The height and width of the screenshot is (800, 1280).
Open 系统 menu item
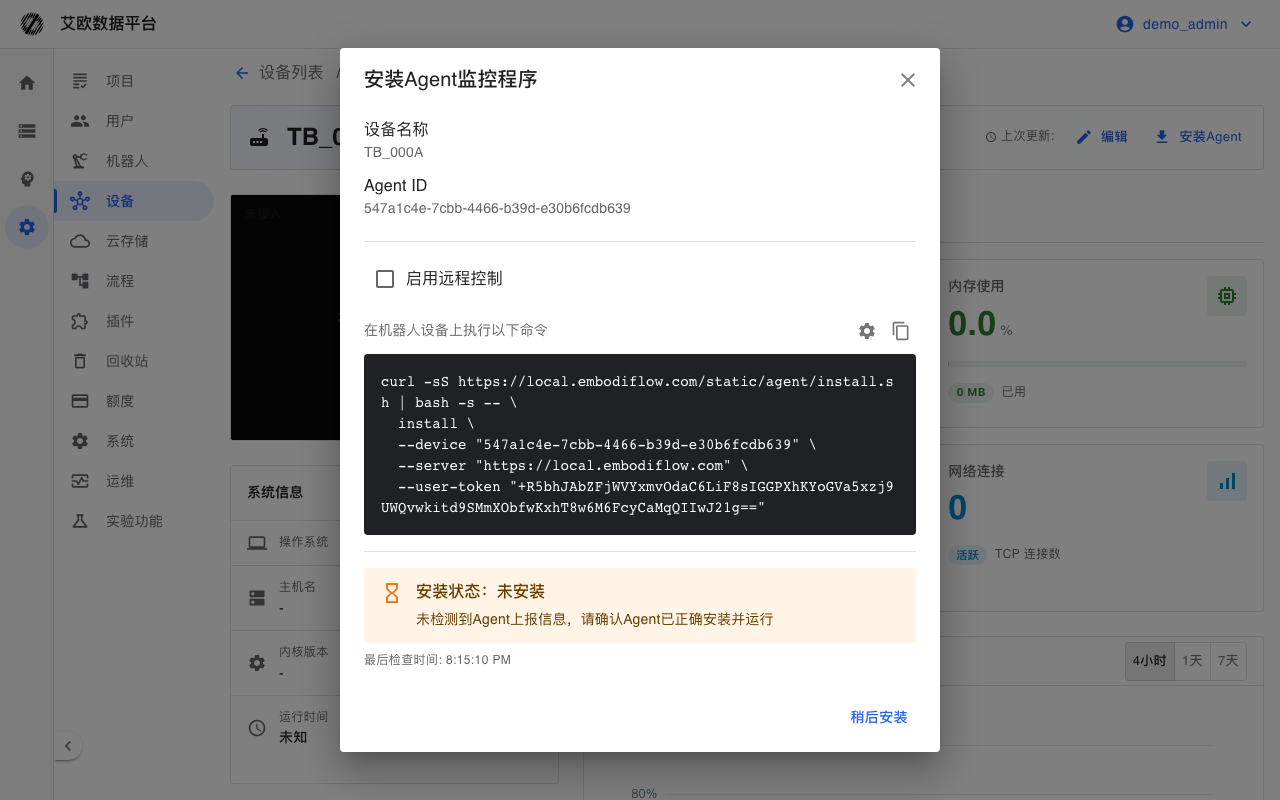pos(134,441)
